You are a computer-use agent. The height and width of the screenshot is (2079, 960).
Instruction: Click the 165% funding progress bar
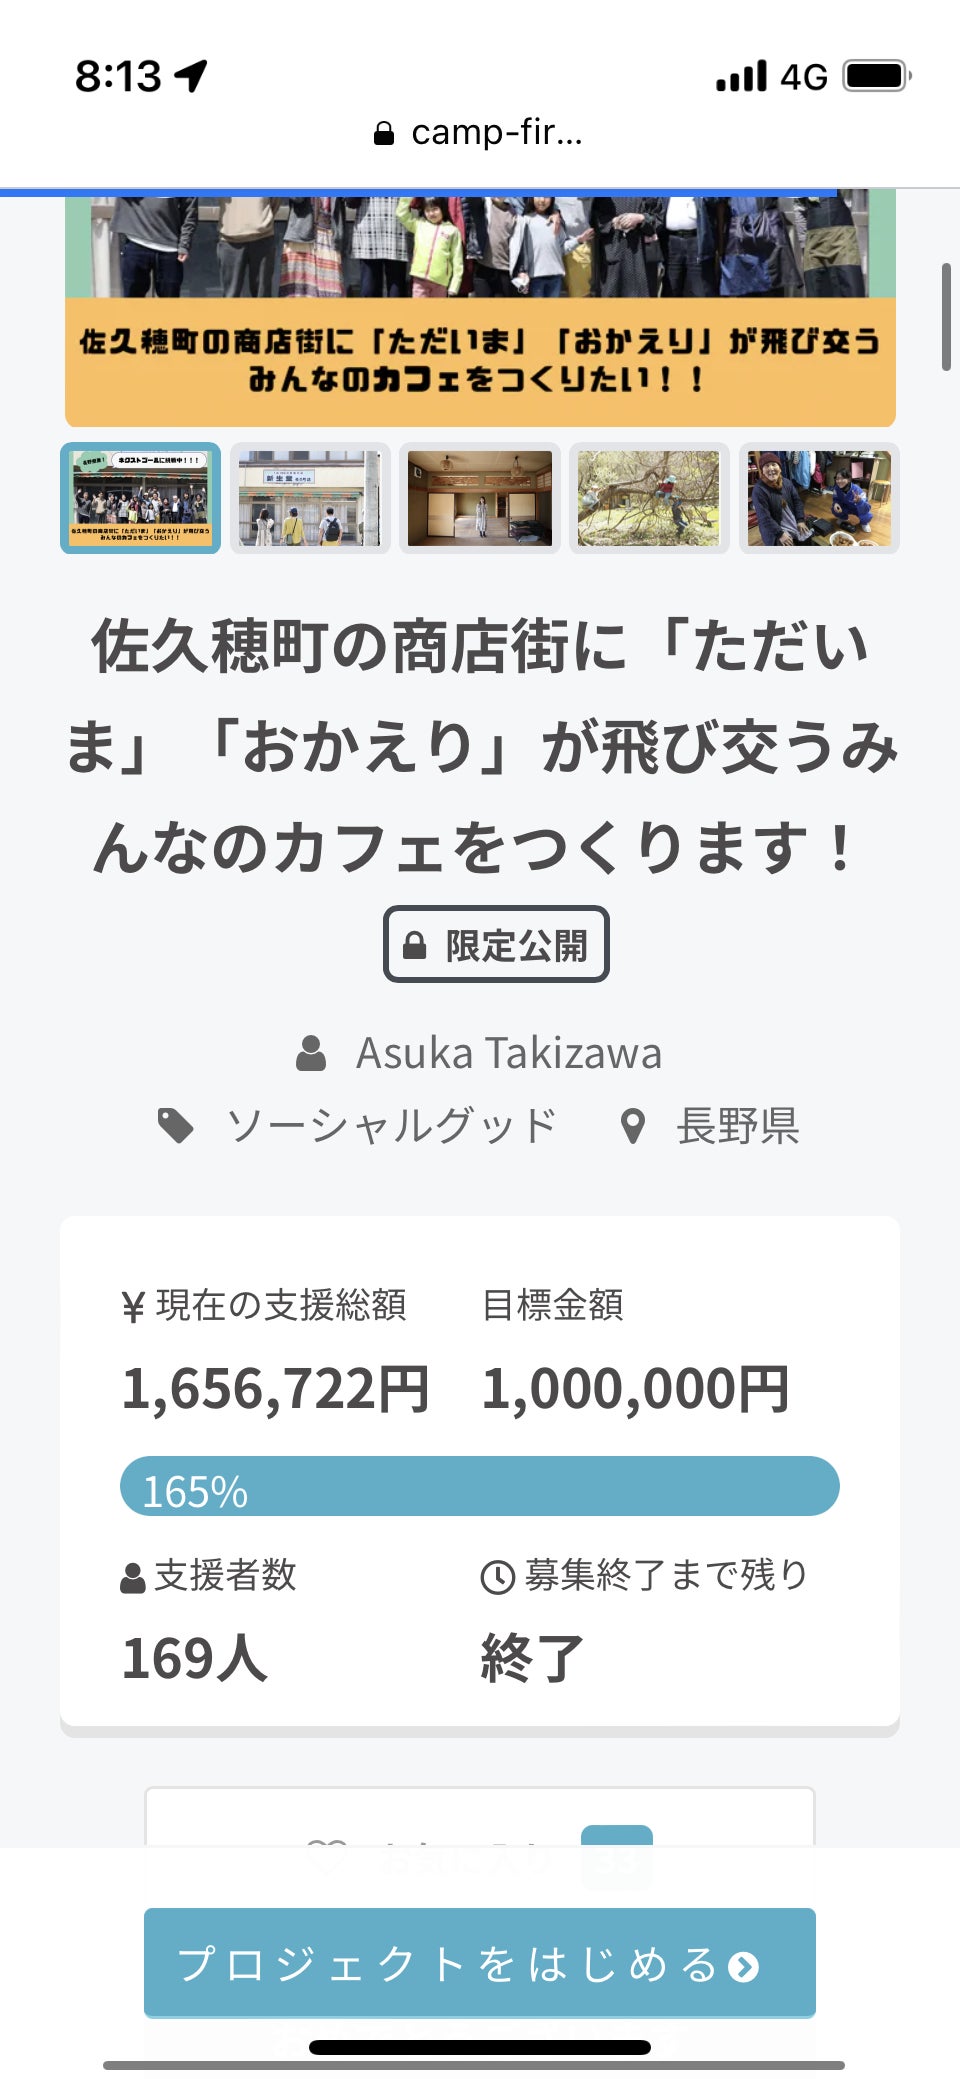[480, 1486]
